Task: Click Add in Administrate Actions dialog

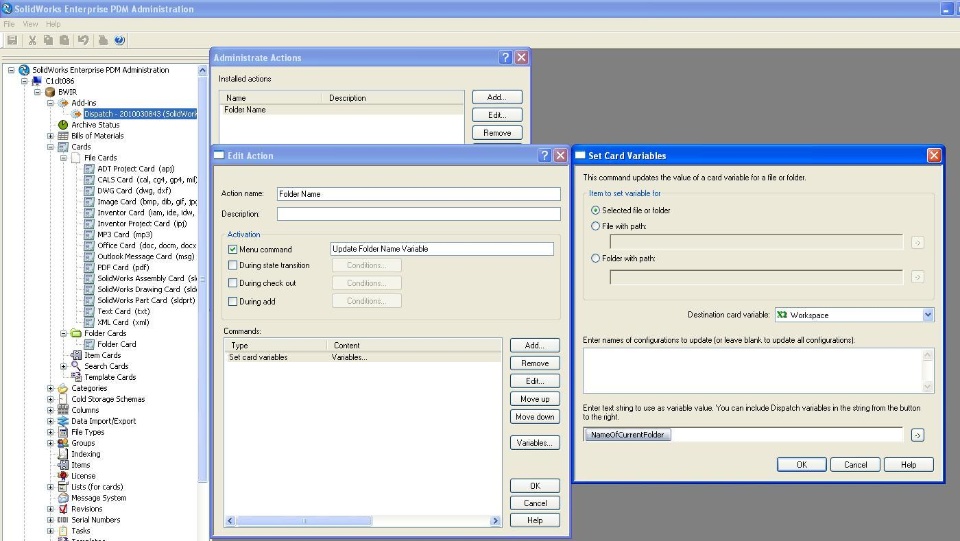Action: coord(497,97)
